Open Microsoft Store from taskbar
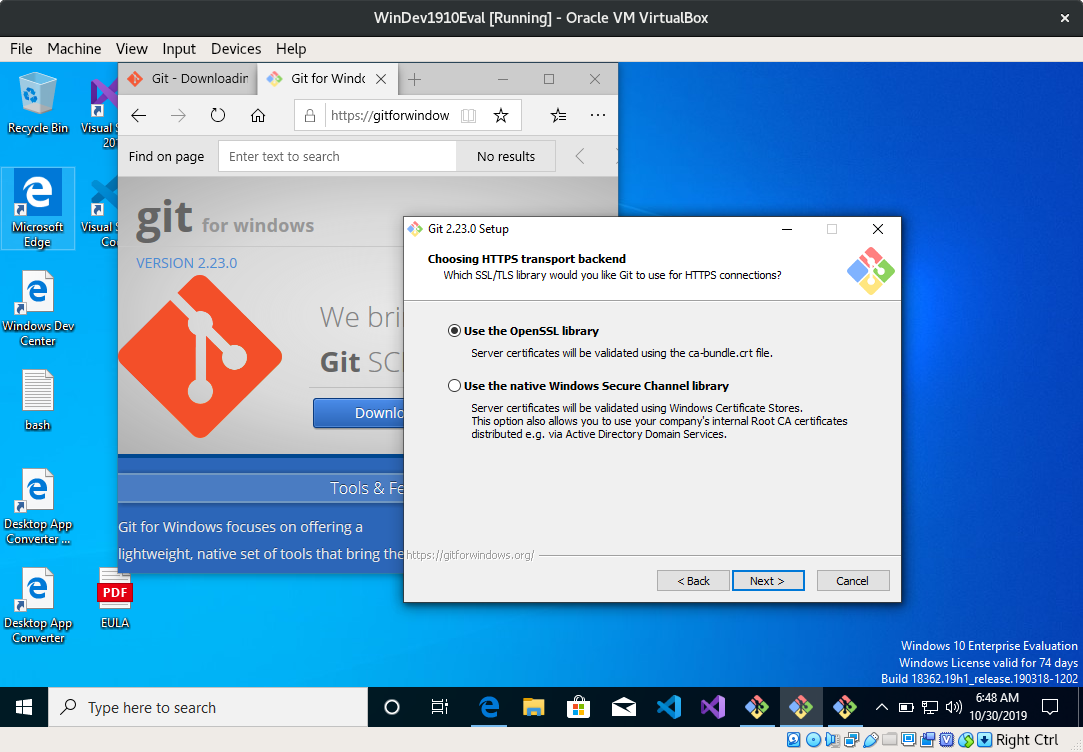Screen dimensions: 1083x752 (578, 707)
